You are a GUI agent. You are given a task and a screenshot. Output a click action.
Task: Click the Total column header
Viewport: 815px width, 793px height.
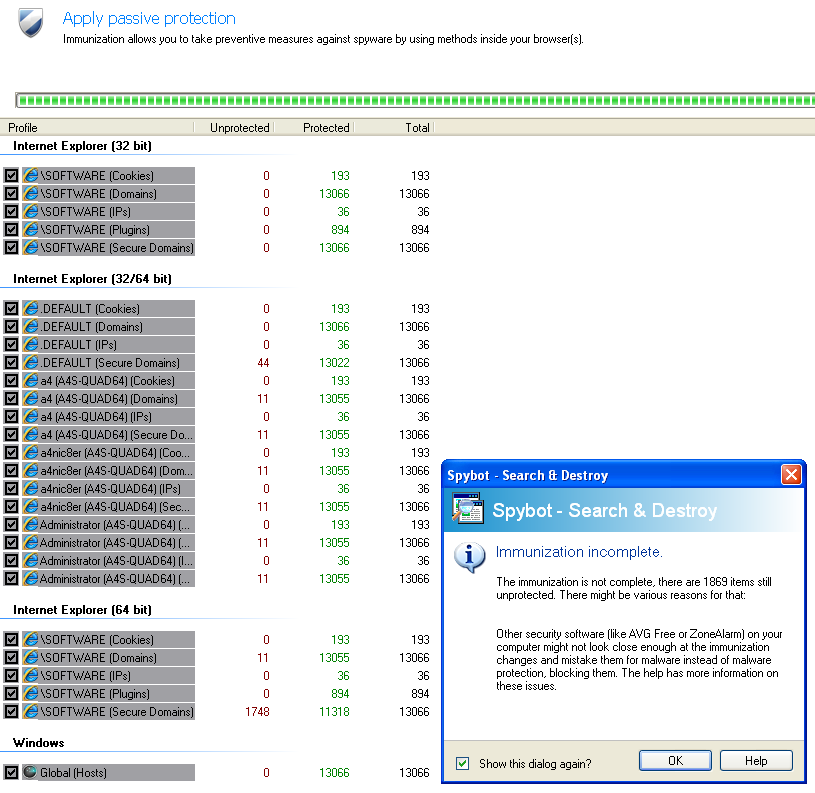point(393,128)
